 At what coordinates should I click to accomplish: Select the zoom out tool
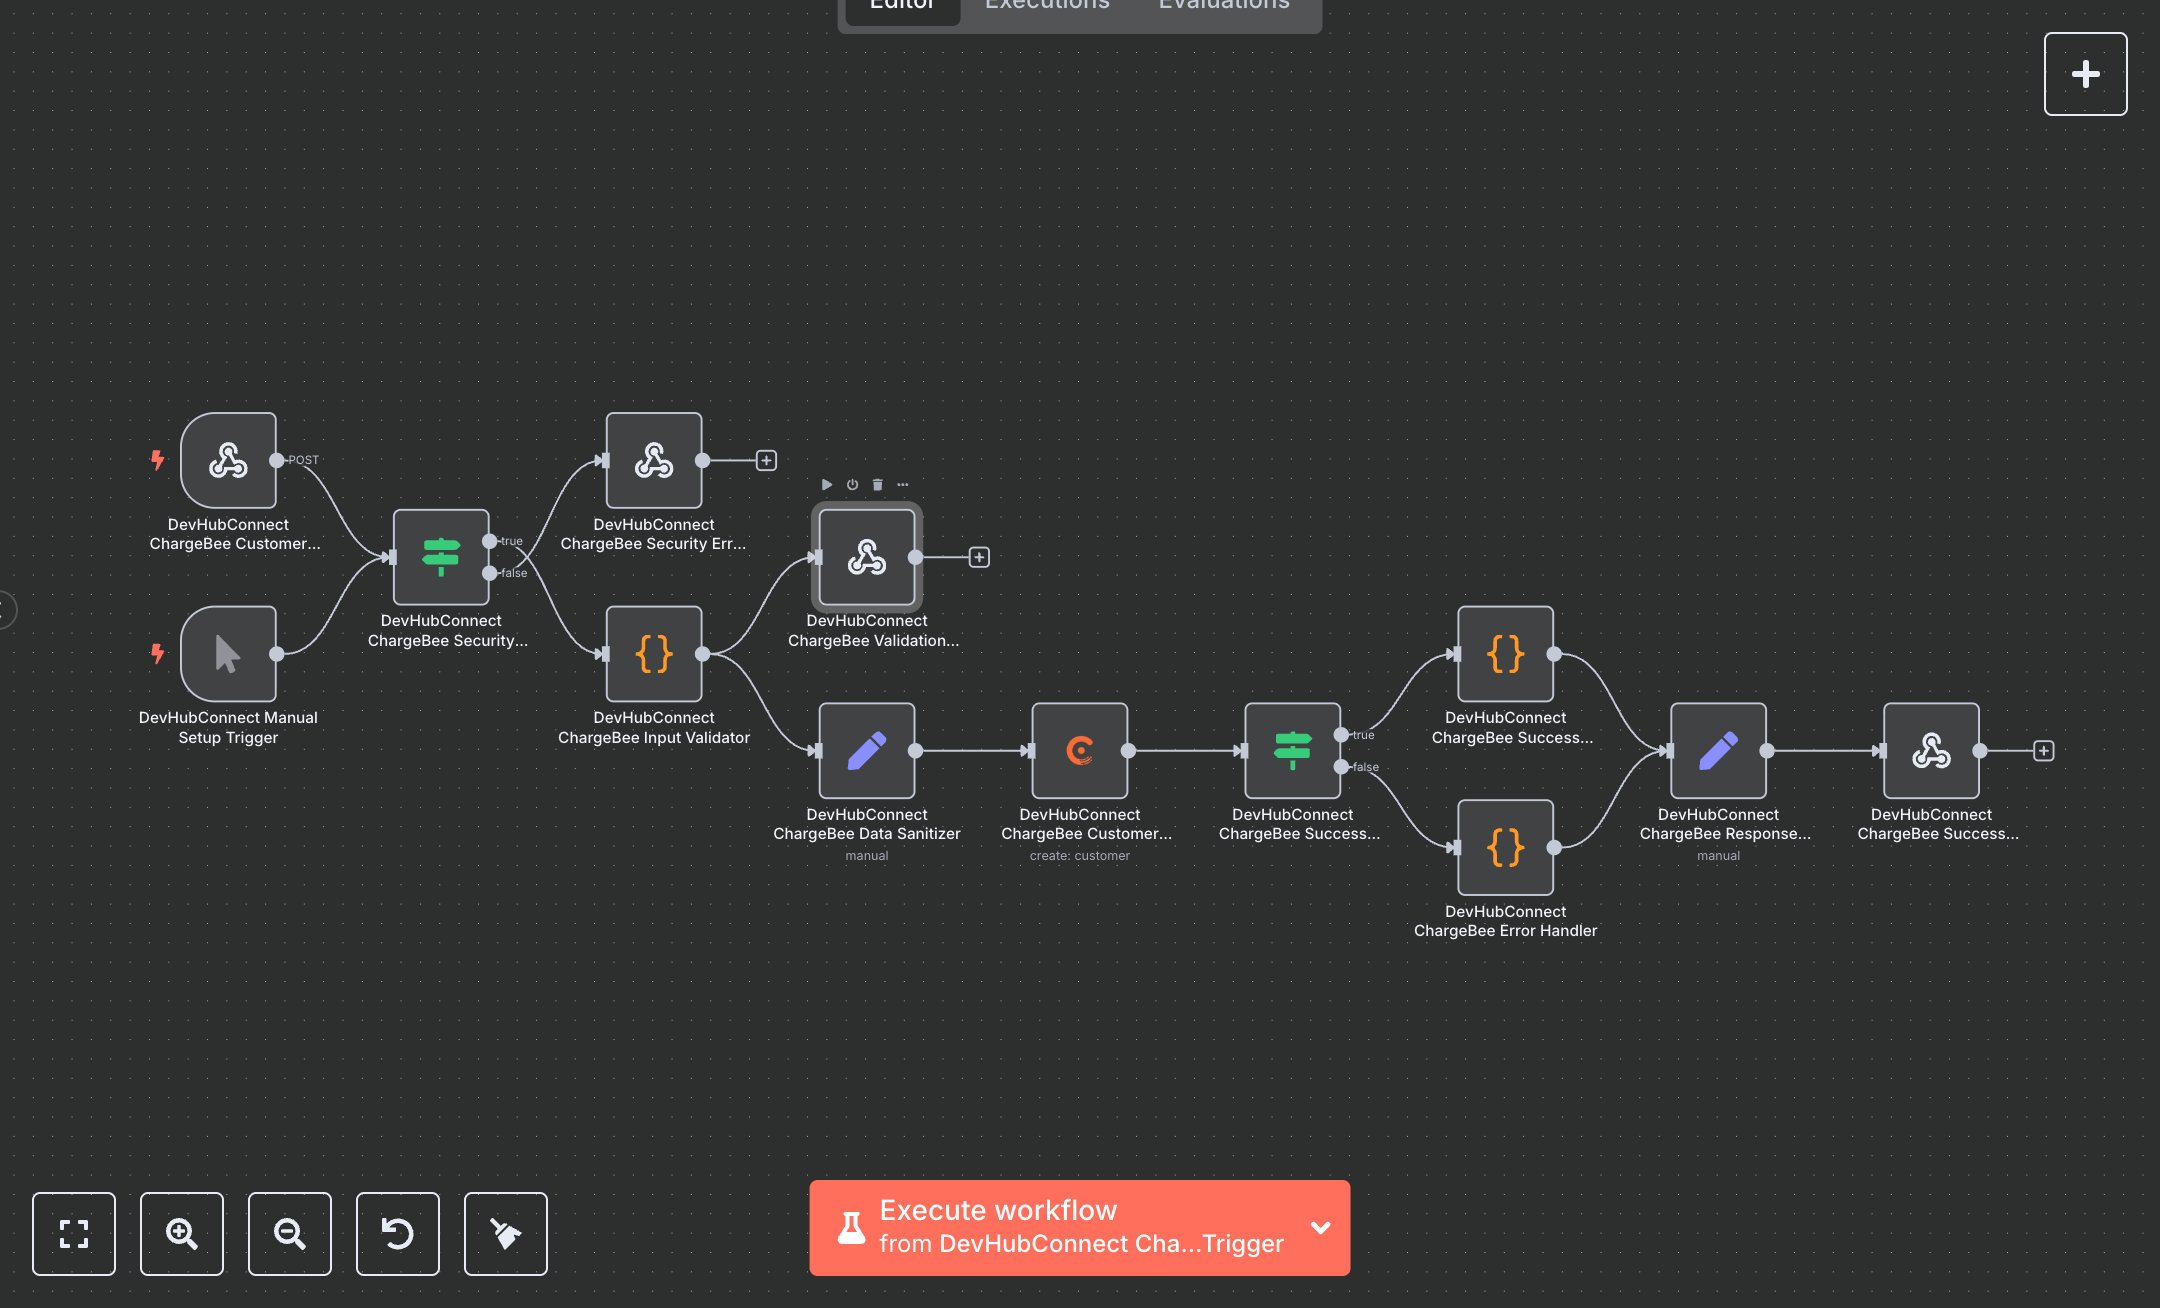(290, 1233)
